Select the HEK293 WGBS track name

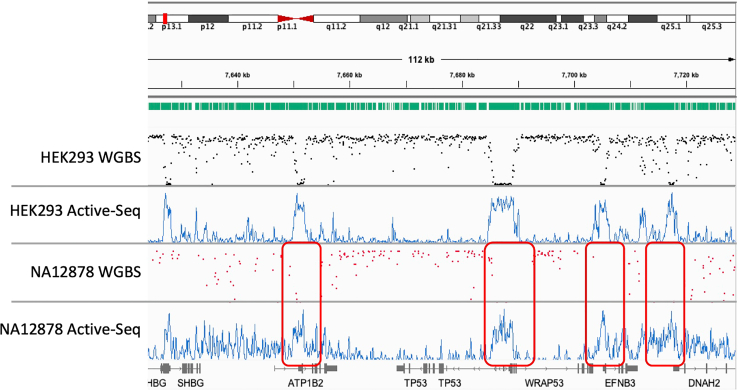(91, 157)
